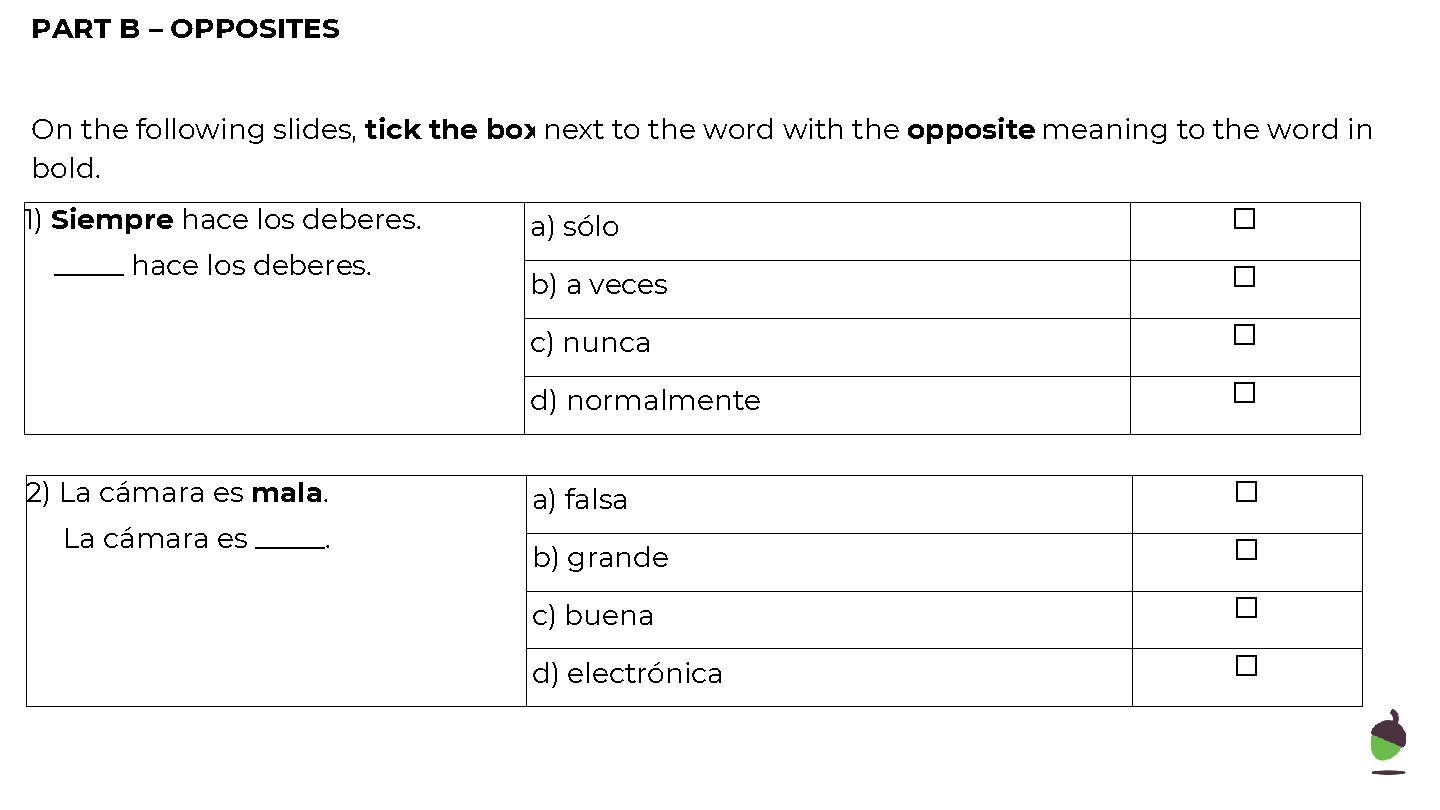The width and height of the screenshot is (1440, 810).
Task: Tick the box beside 'falsa'
Action: point(1246,492)
